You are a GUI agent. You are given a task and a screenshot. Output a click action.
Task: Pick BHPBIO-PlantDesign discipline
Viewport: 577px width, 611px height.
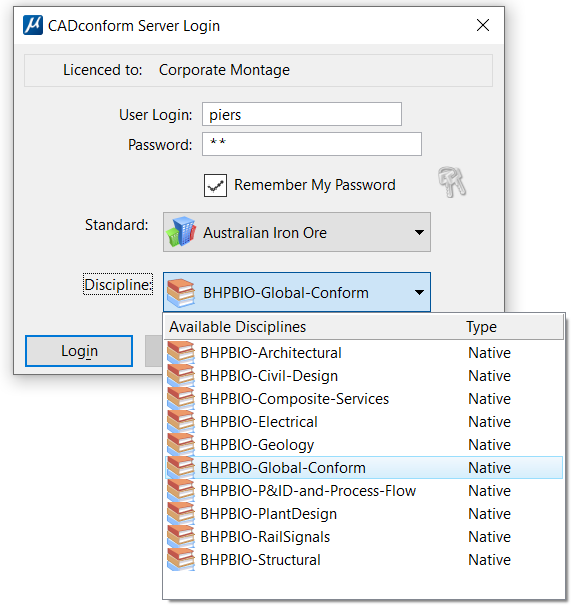[x=364, y=514]
